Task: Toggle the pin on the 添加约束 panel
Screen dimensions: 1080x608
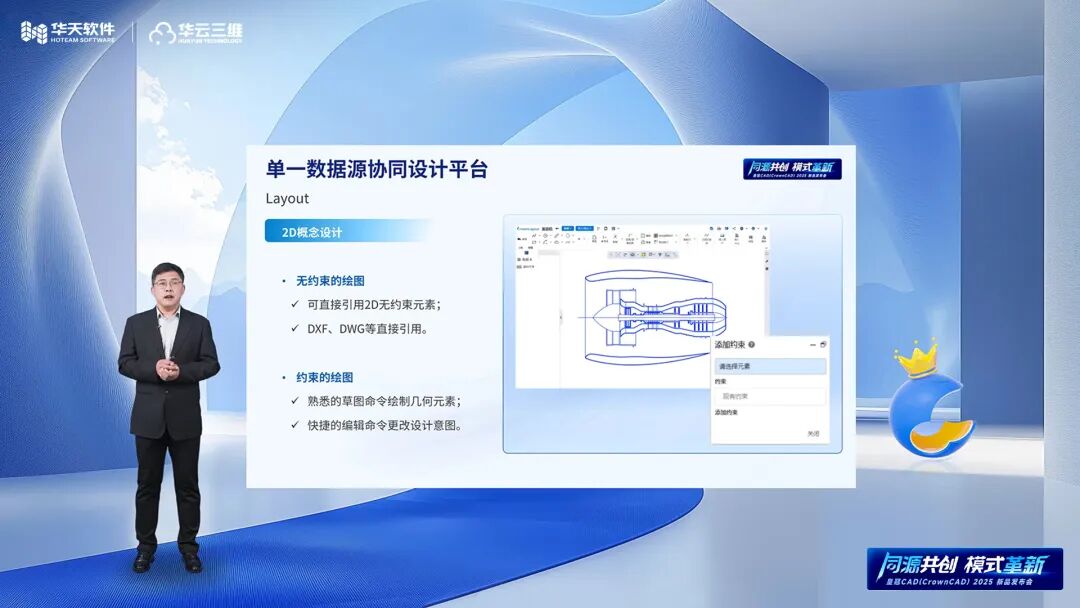Action: click(822, 344)
